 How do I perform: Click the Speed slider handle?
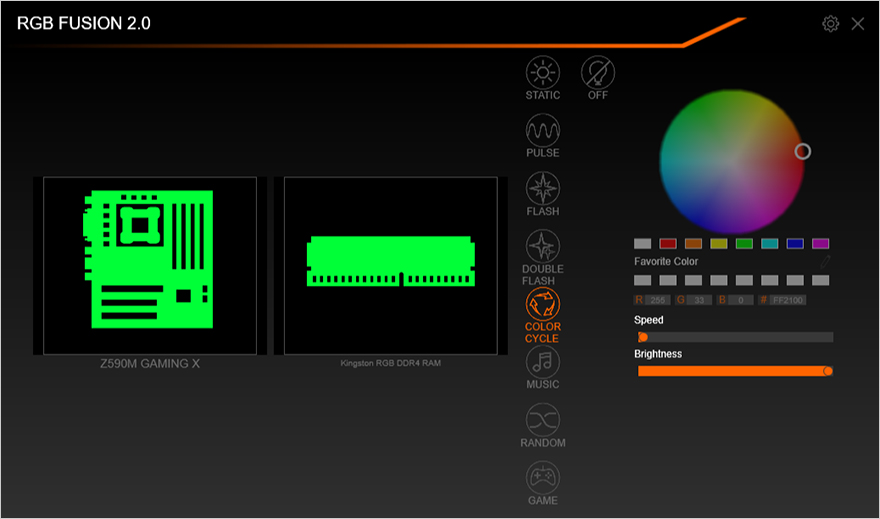pyautogui.click(x=643, y=337)
